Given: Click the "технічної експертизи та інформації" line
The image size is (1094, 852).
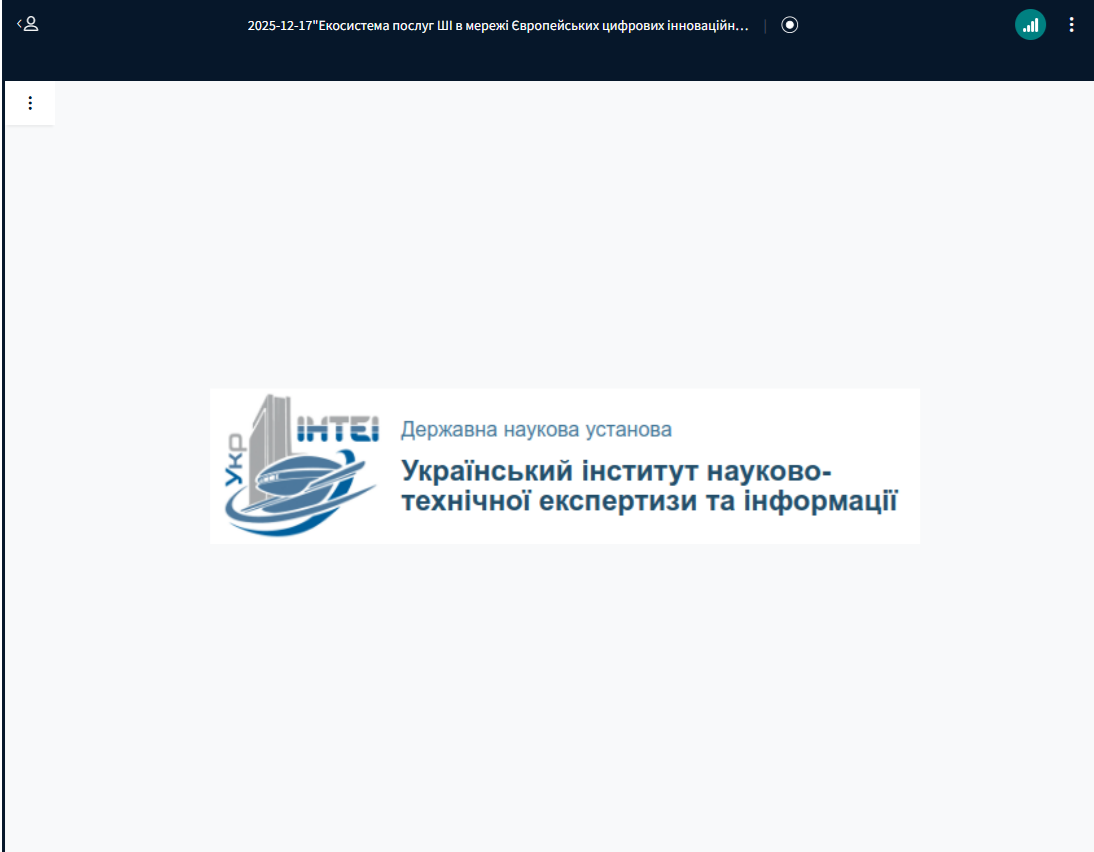Looking at the screenshot, I should (648, 500).
